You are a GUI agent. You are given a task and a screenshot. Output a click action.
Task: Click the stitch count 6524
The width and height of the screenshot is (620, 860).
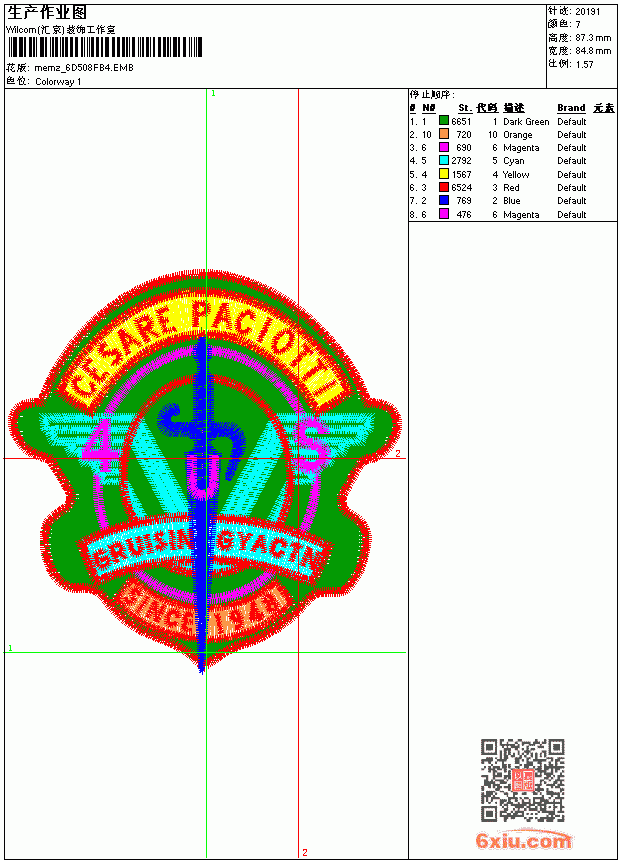click(461, 188)
